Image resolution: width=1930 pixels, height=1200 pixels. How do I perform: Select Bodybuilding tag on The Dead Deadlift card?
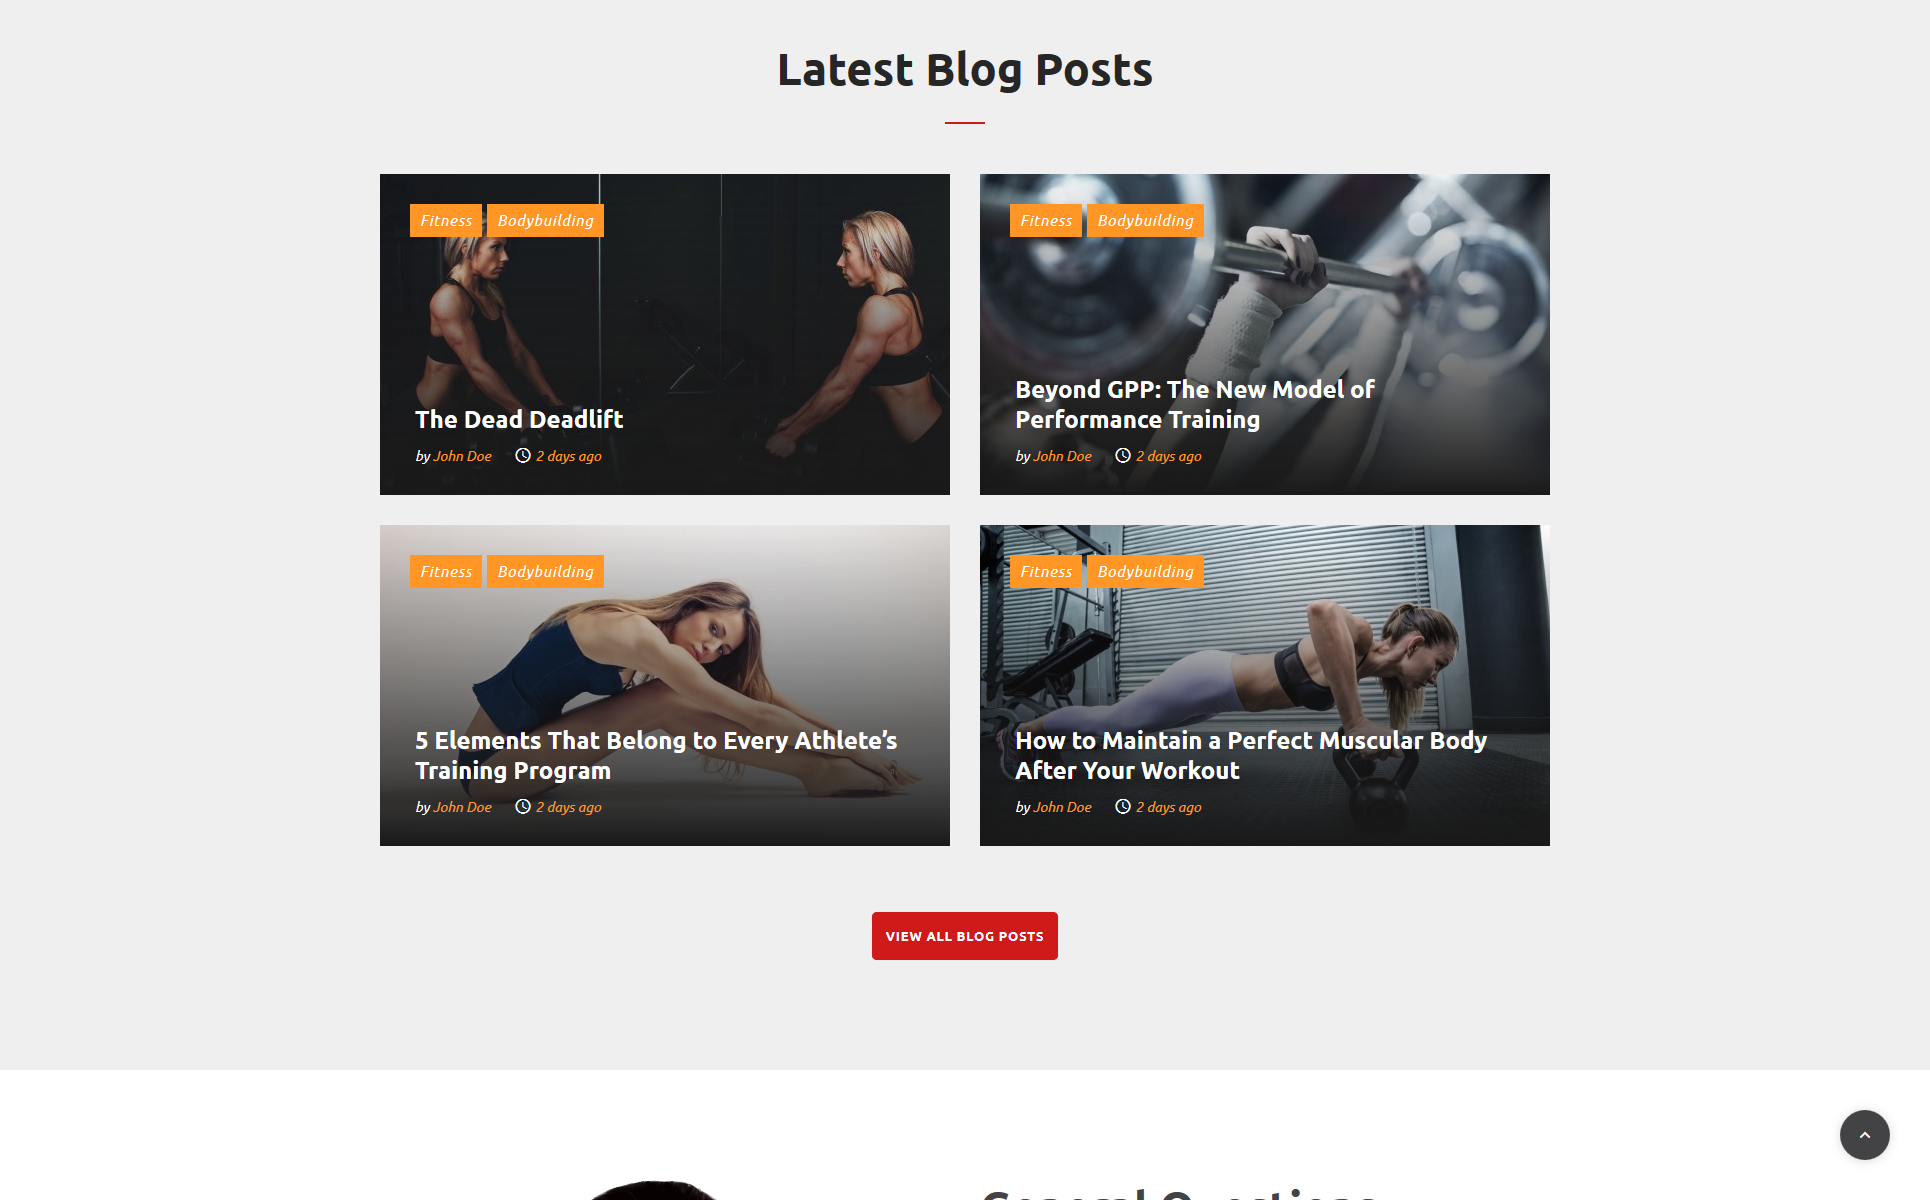(545, 220)
